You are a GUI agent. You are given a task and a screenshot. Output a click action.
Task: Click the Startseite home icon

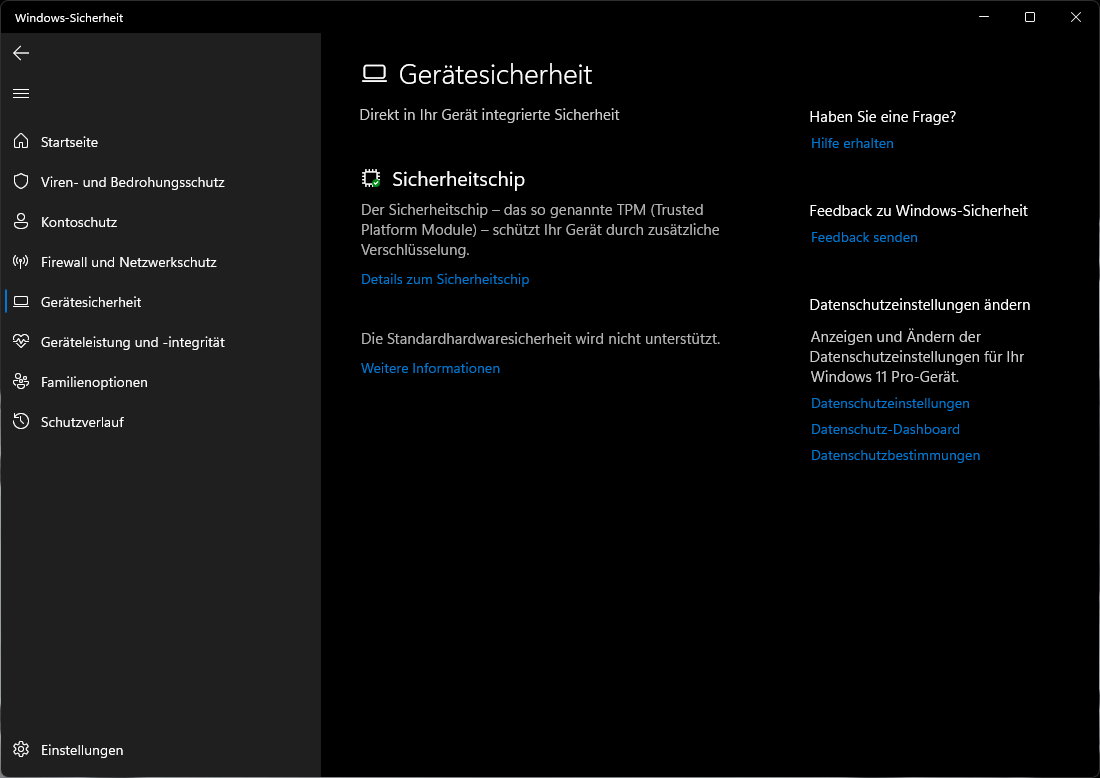pyautogui.click(x=21, y=142)
